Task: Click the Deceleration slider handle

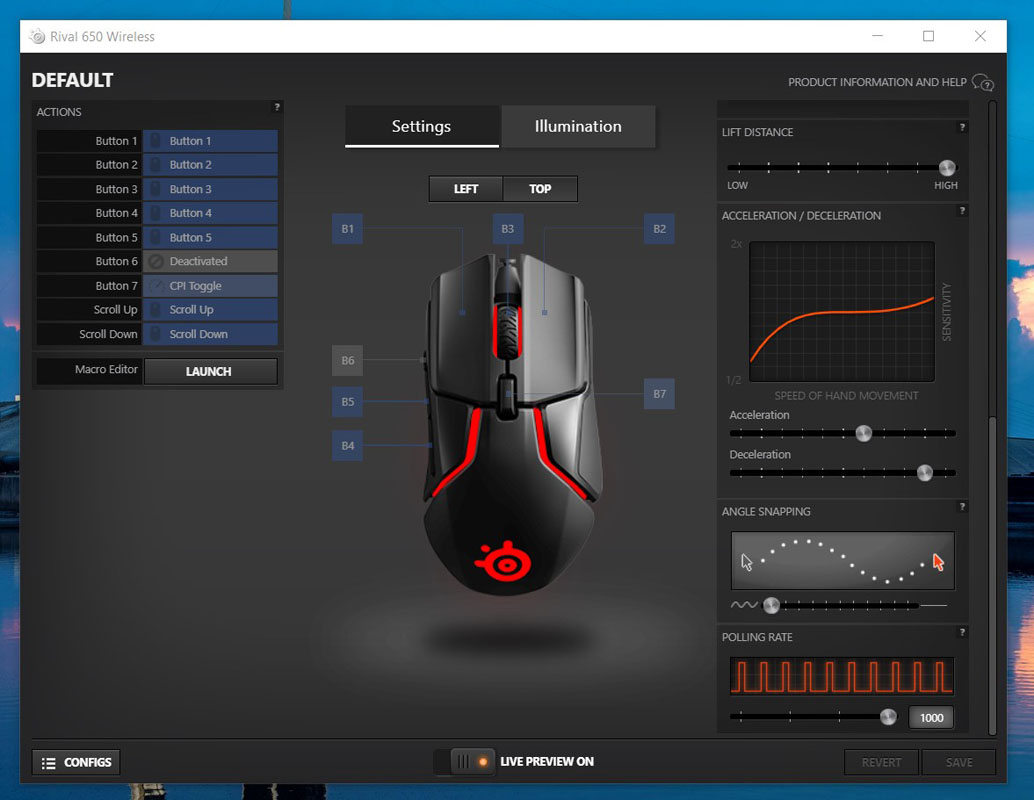Action: pos(925,473)
